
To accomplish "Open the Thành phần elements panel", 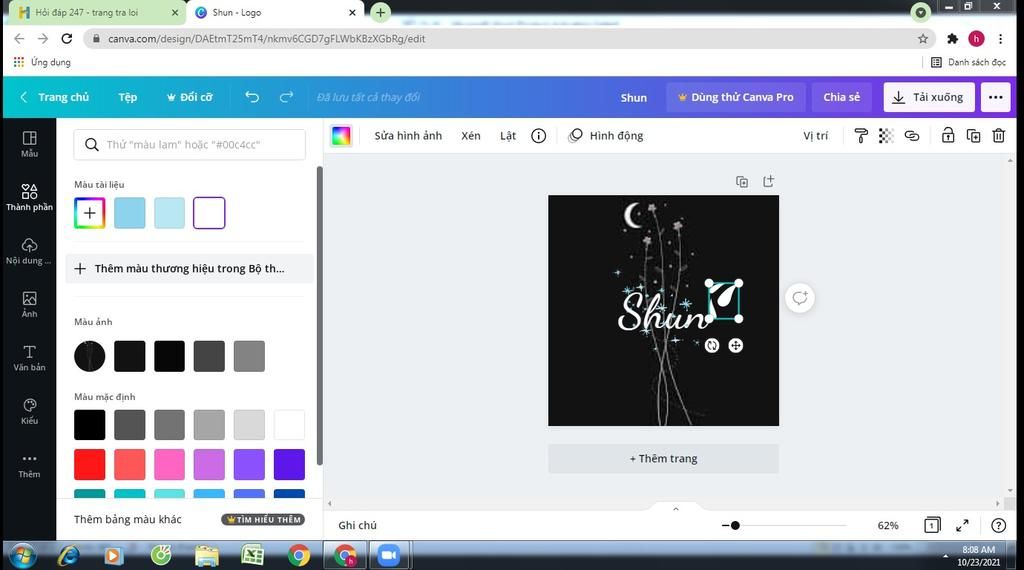I will [x=29, y=197].
